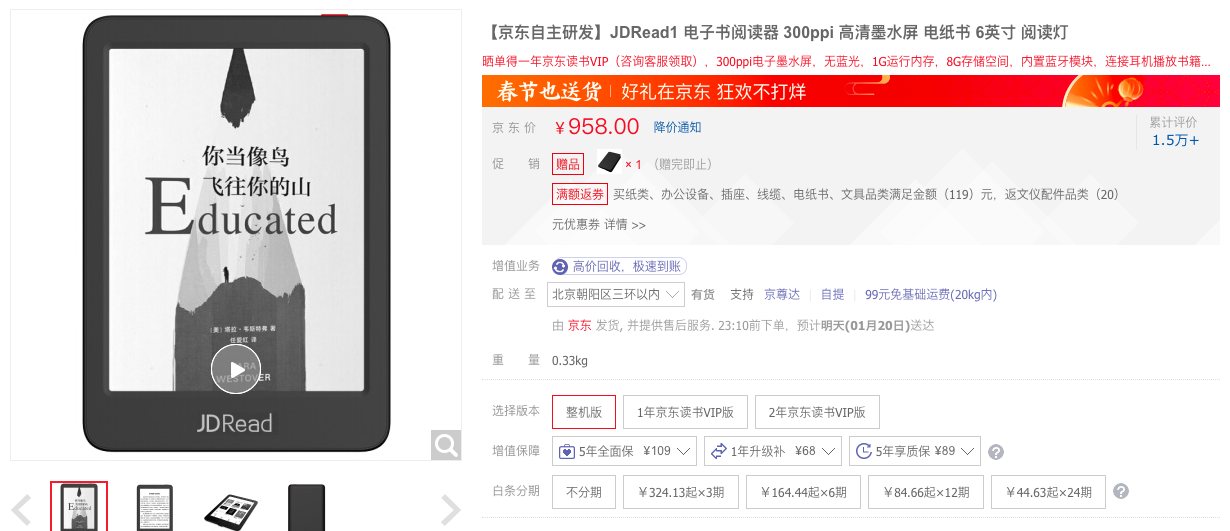Expand the 5年全面保 ¥109 warranty dropdown
The height and width of the screenshot is (531, 1230).
624,451
